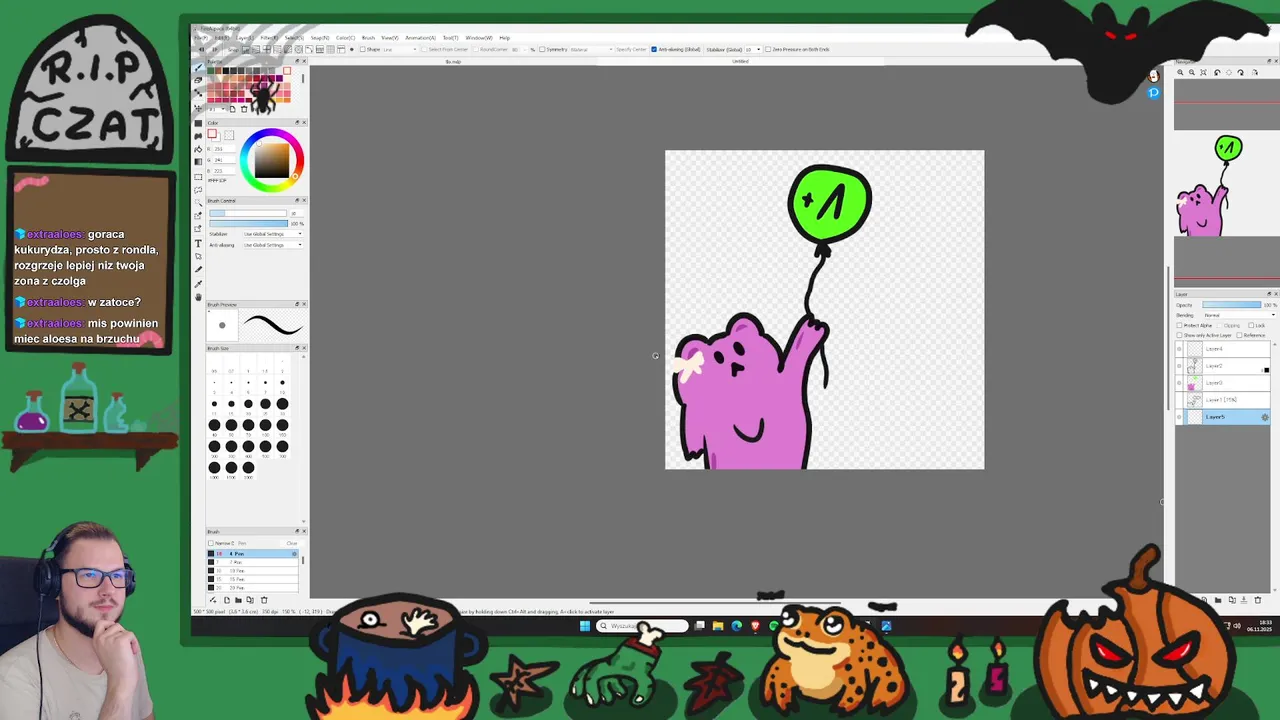This screenshot has width=1280, height=720.
Task: Toggle the layer Reference checkbox
Action: pyautogui.click(x=1239, y=335)
